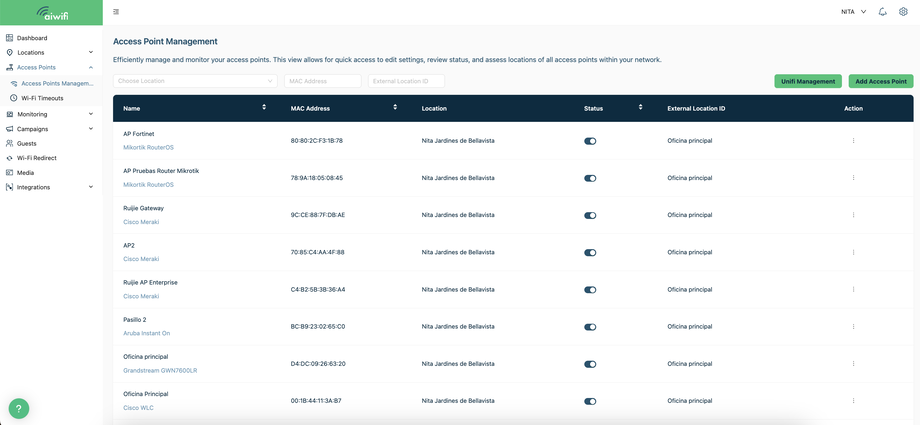920x425 pixels.
Task: Open action menu for AP Pruebas Router Mikrotik
Action: [x=853, y=178]
